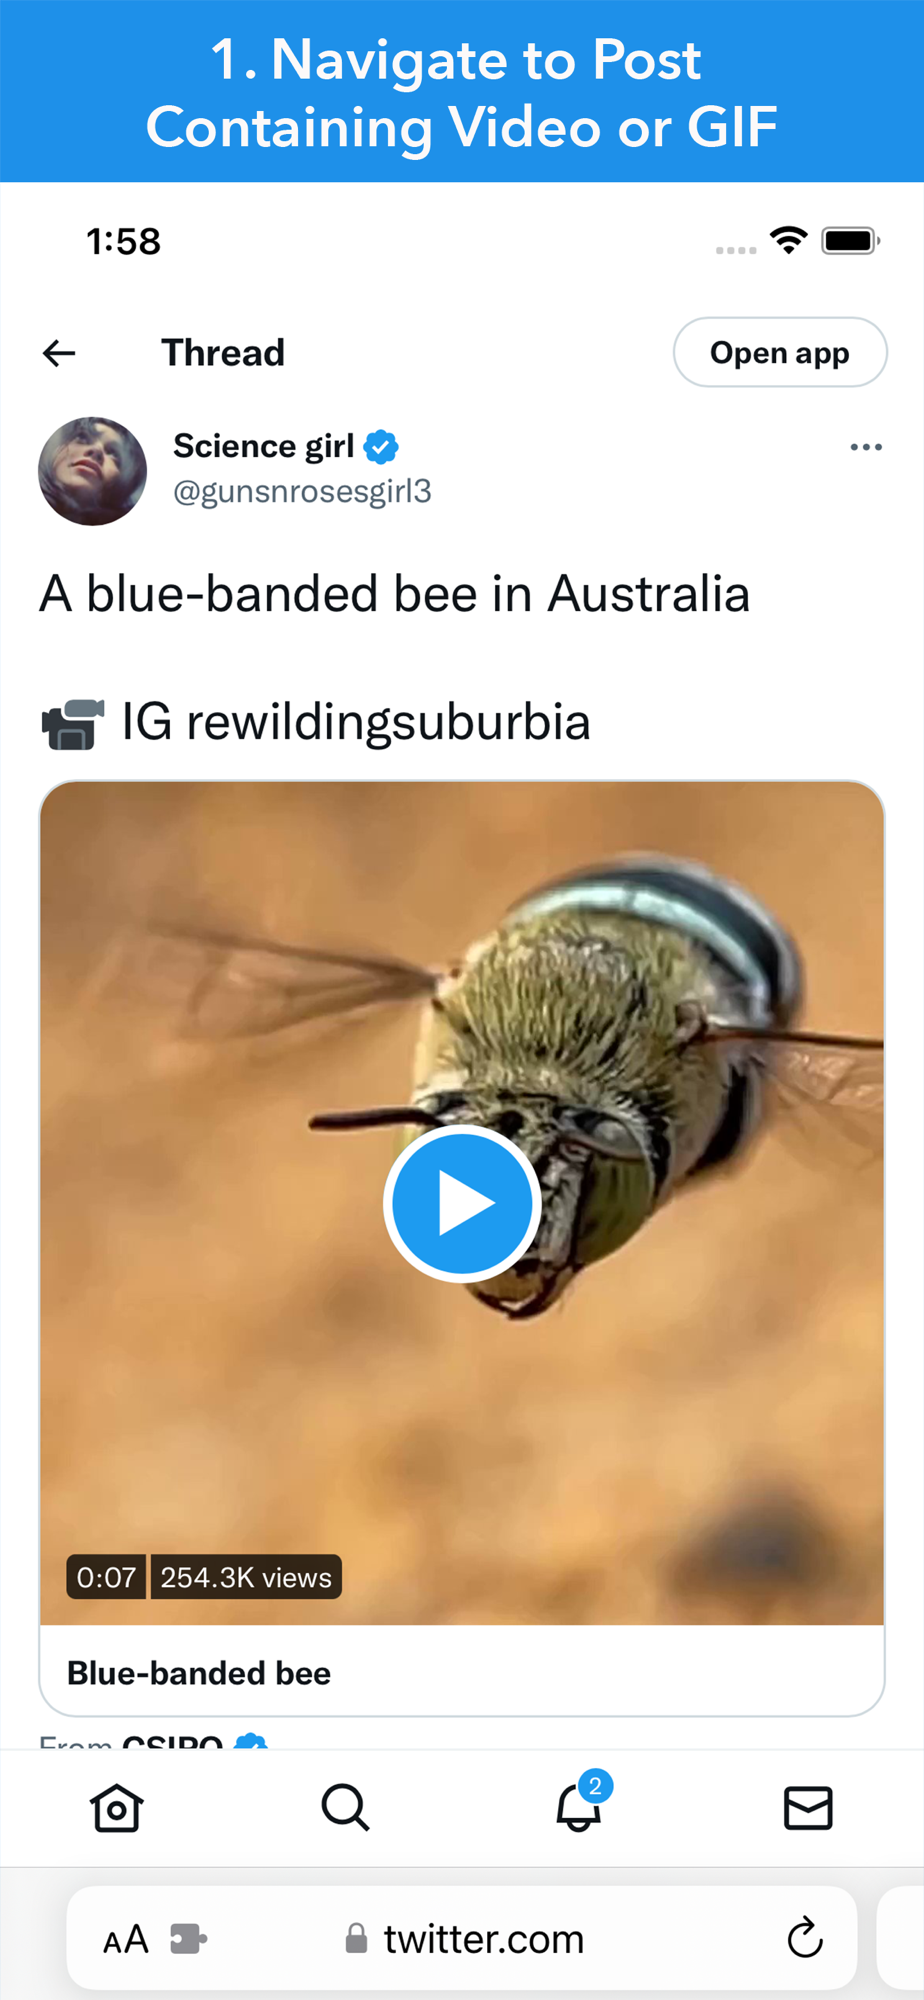Screen dimensions: 924x2000
Task: Reload the page with the refresh icon
Action: [x=804, y=1938]
